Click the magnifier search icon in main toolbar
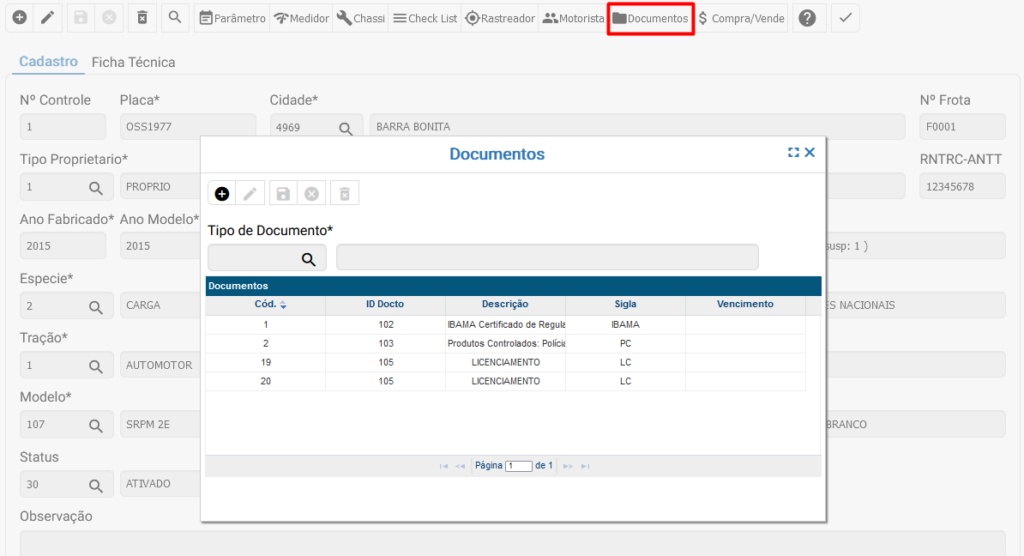The height and width of the screenshot is (556, 1024). (174, 18)
